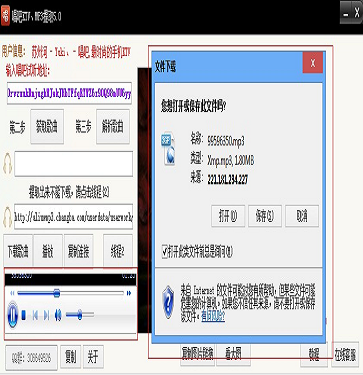
Task: Open the risk information link
Action: (x=213, y=316)
